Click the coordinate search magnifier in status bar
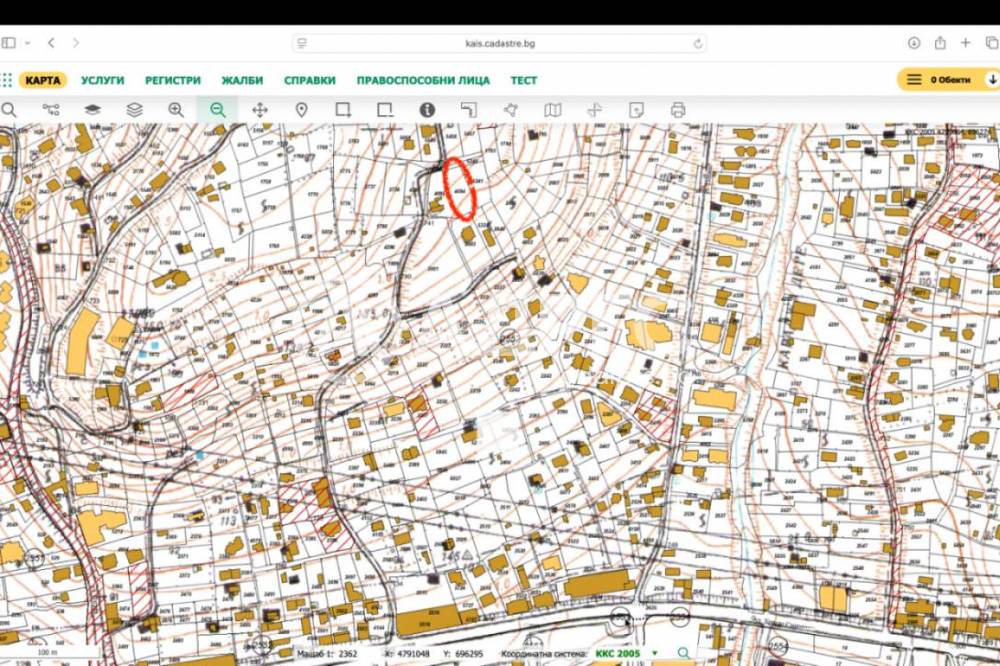Screen dimensions: 1000x666 tap(683, 653)
